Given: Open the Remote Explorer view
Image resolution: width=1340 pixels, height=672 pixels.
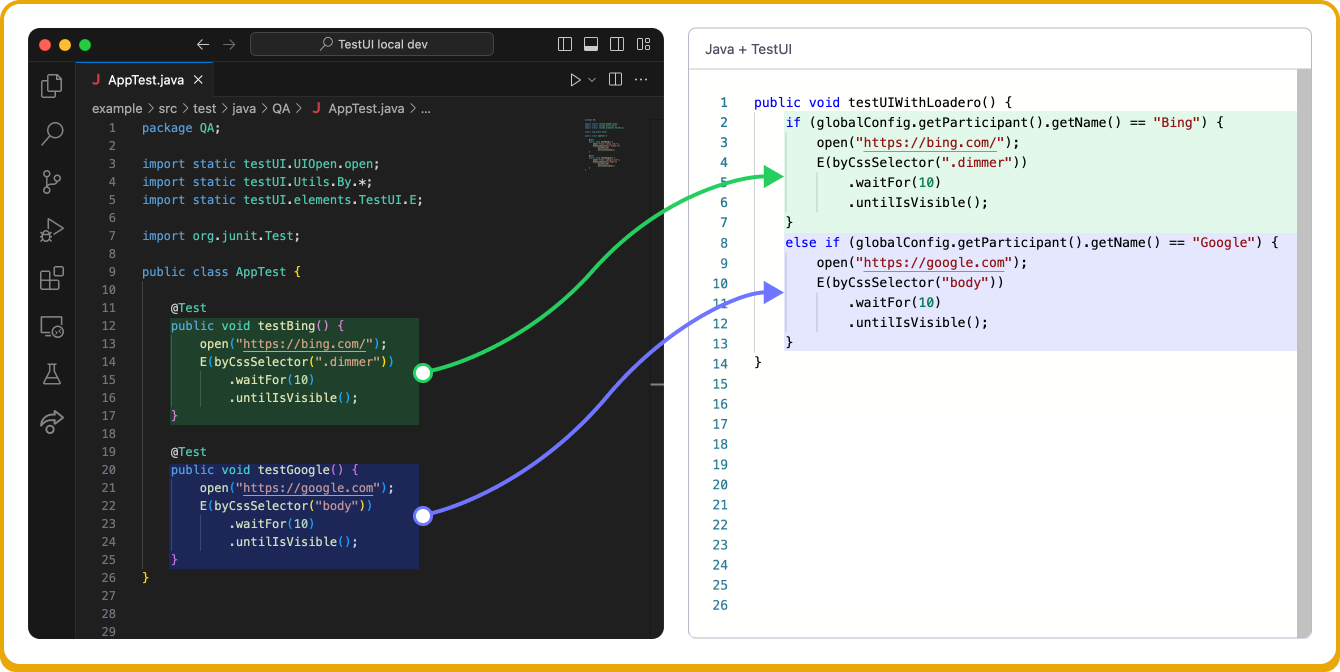Looking at the screenshot, I should (52, 326).
